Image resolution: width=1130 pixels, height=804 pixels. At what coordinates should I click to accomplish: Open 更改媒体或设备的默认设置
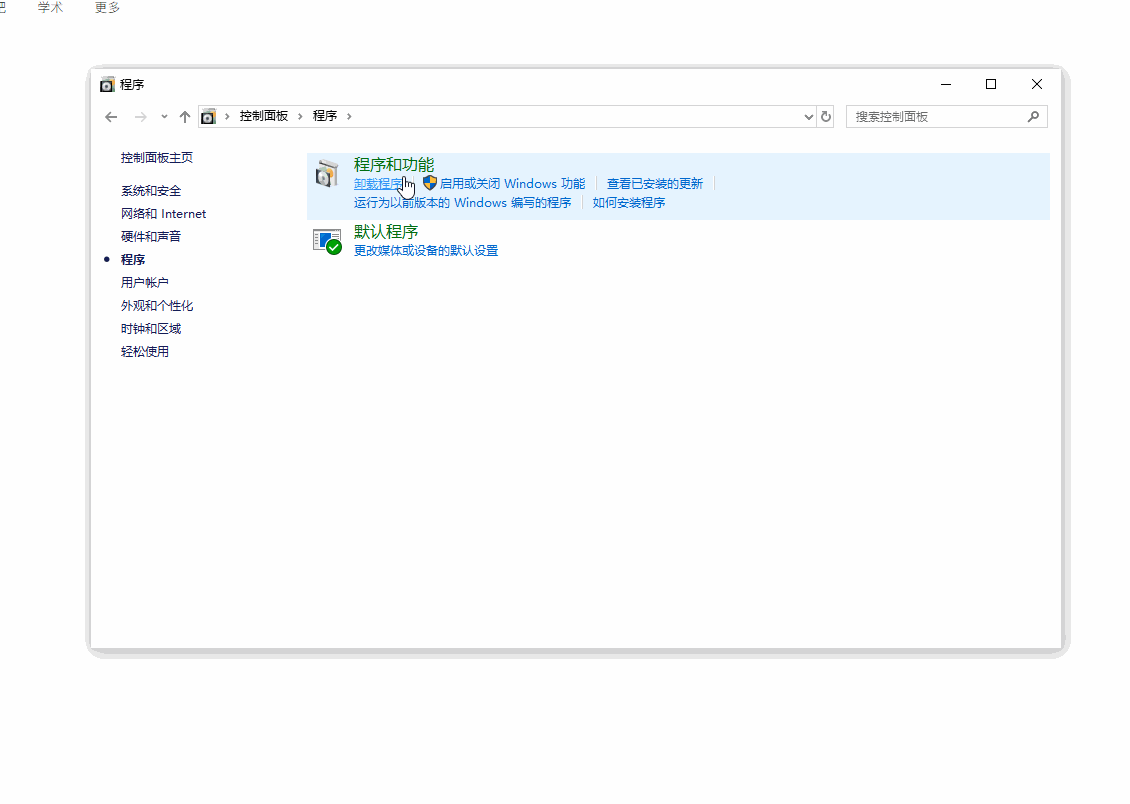426,251
